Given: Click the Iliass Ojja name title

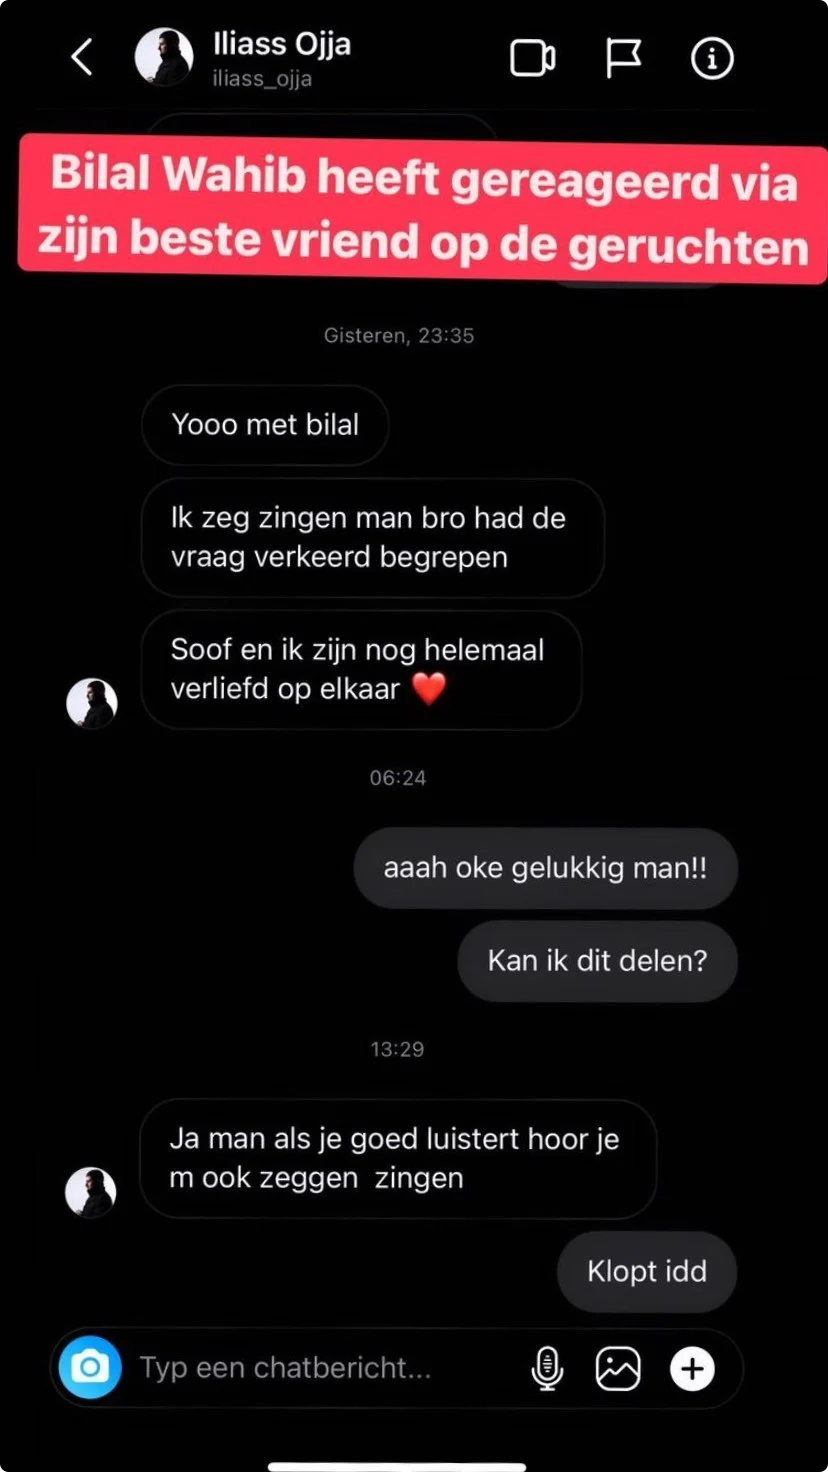Looking at the screenshot, I should [281, 45].
